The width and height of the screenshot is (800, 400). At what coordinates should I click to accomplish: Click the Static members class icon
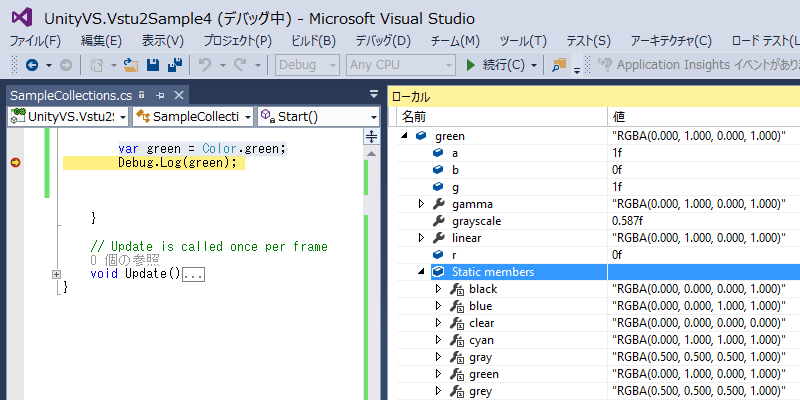[438, 272]
